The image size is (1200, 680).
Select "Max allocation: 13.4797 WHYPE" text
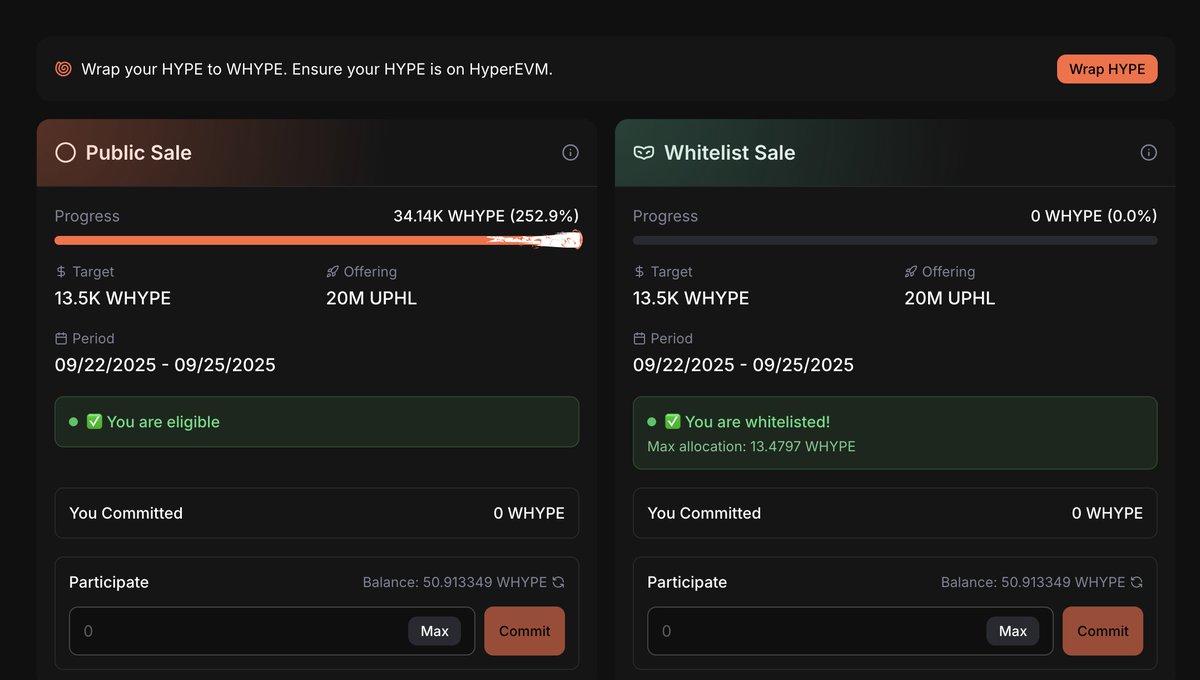tap(751, 446)
